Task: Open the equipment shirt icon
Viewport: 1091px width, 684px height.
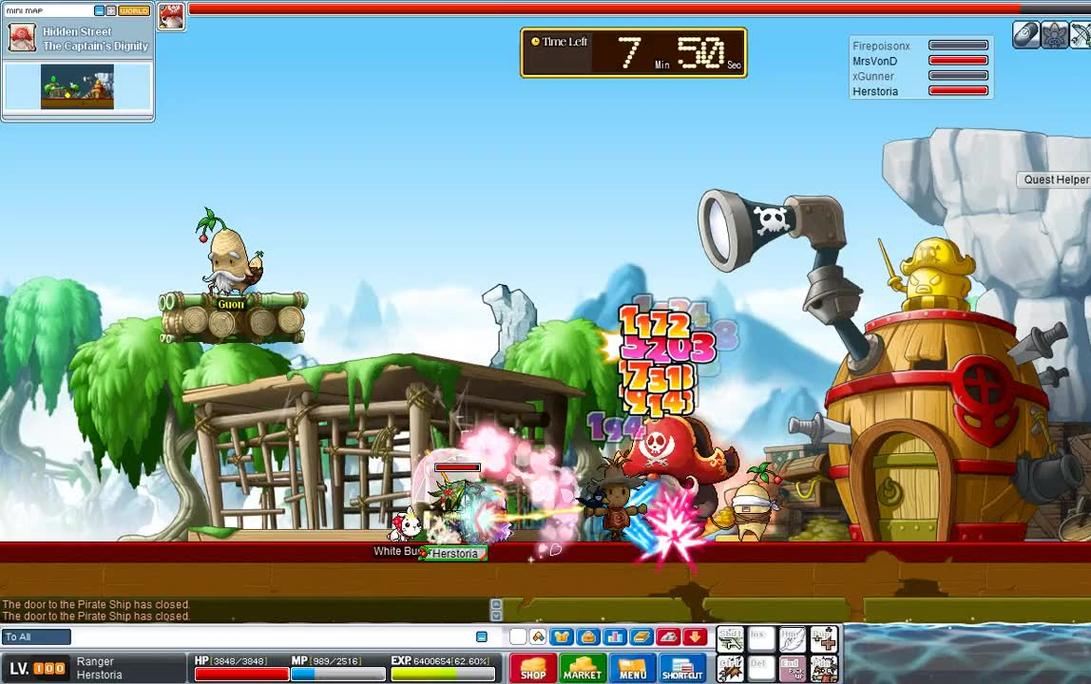Action: [x=562, y=637]
